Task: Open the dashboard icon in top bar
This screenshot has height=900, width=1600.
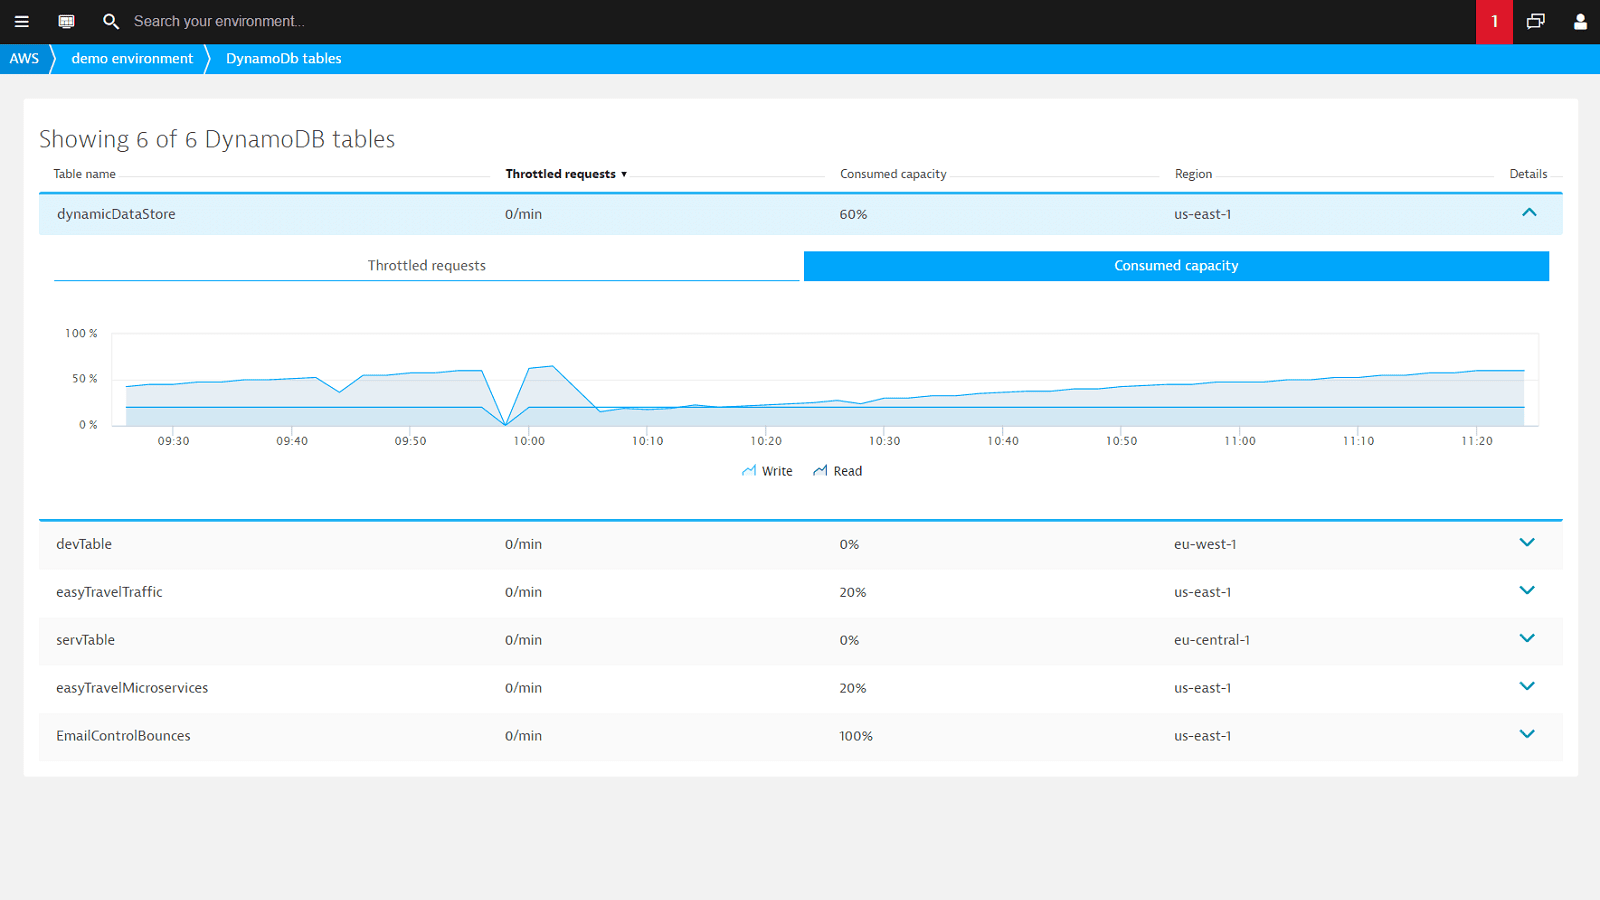Action: (67, 21)
